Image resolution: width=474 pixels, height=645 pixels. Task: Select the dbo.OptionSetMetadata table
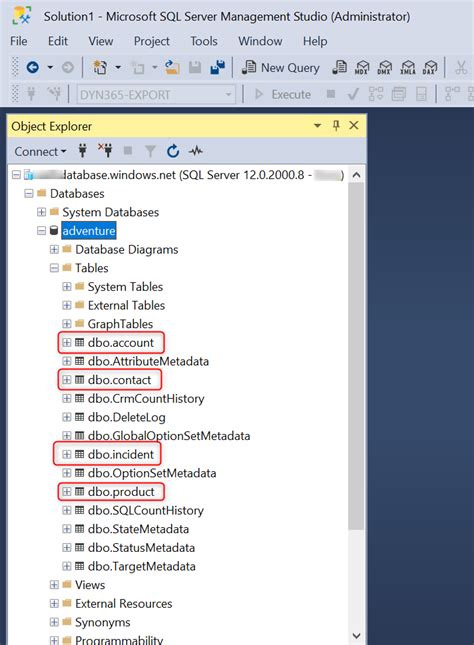coord(152,473)
